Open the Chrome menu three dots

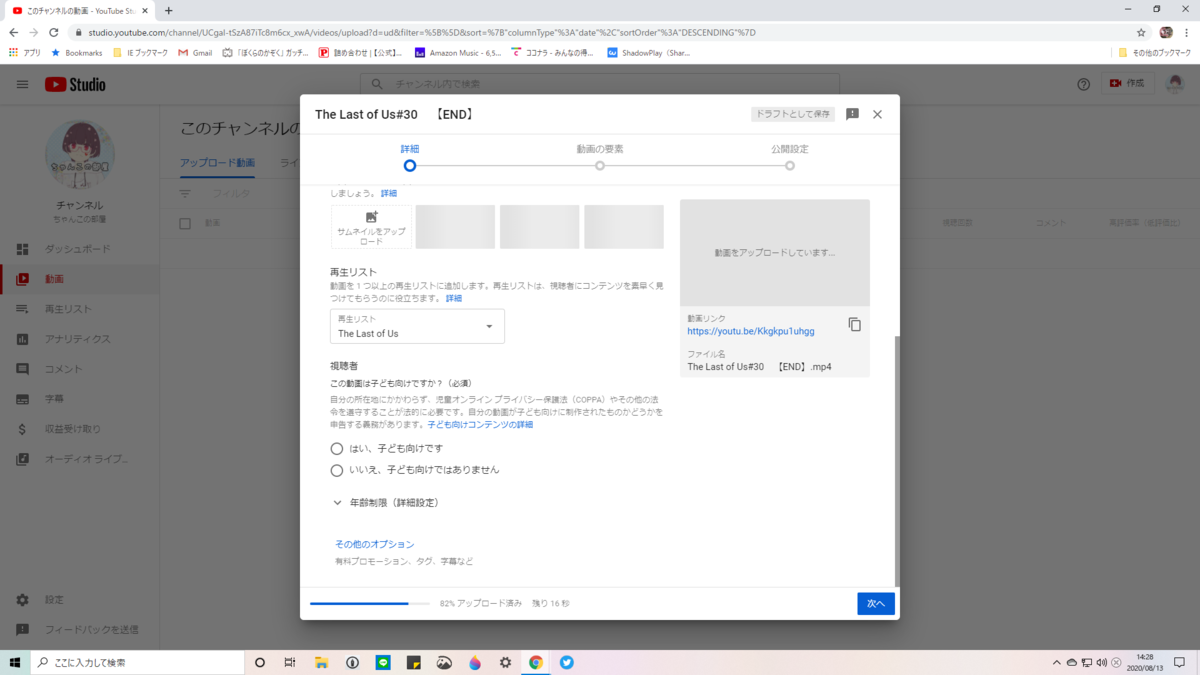click(1187, 32)
